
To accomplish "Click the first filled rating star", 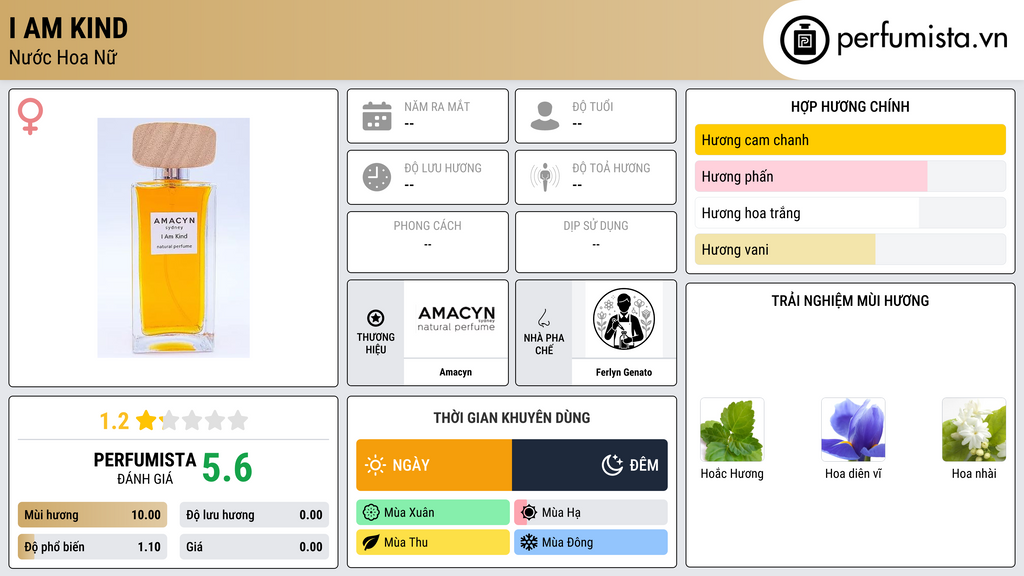I will (146, 420).
